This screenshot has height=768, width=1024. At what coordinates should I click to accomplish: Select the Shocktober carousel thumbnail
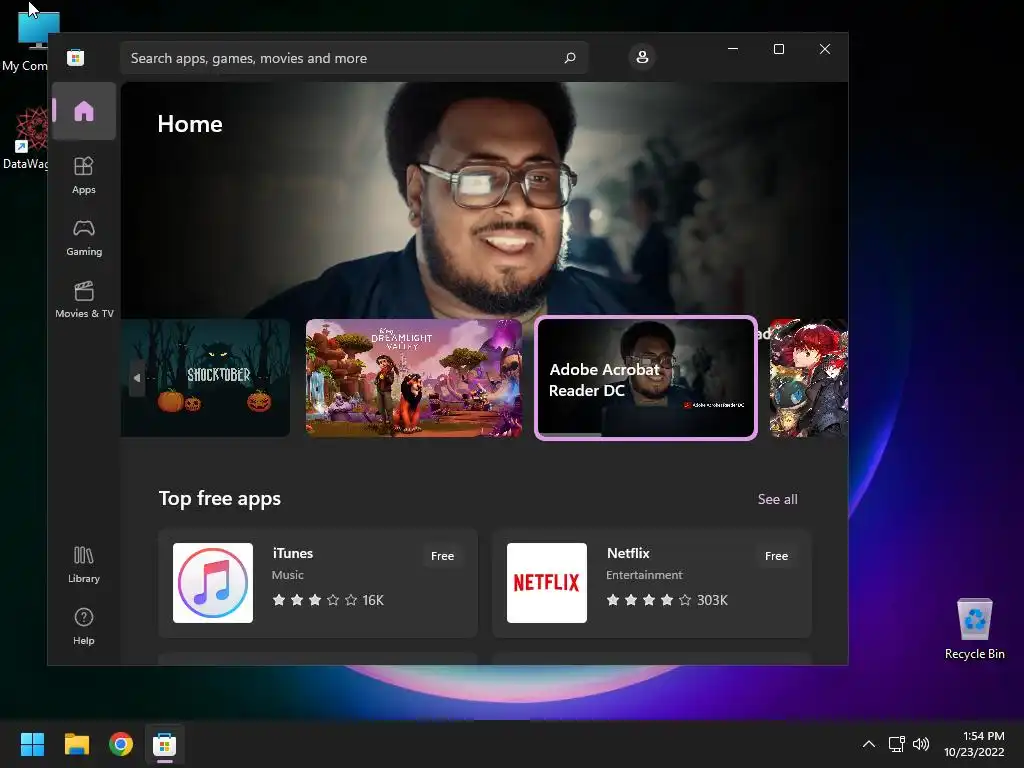[x=205, y=378]
